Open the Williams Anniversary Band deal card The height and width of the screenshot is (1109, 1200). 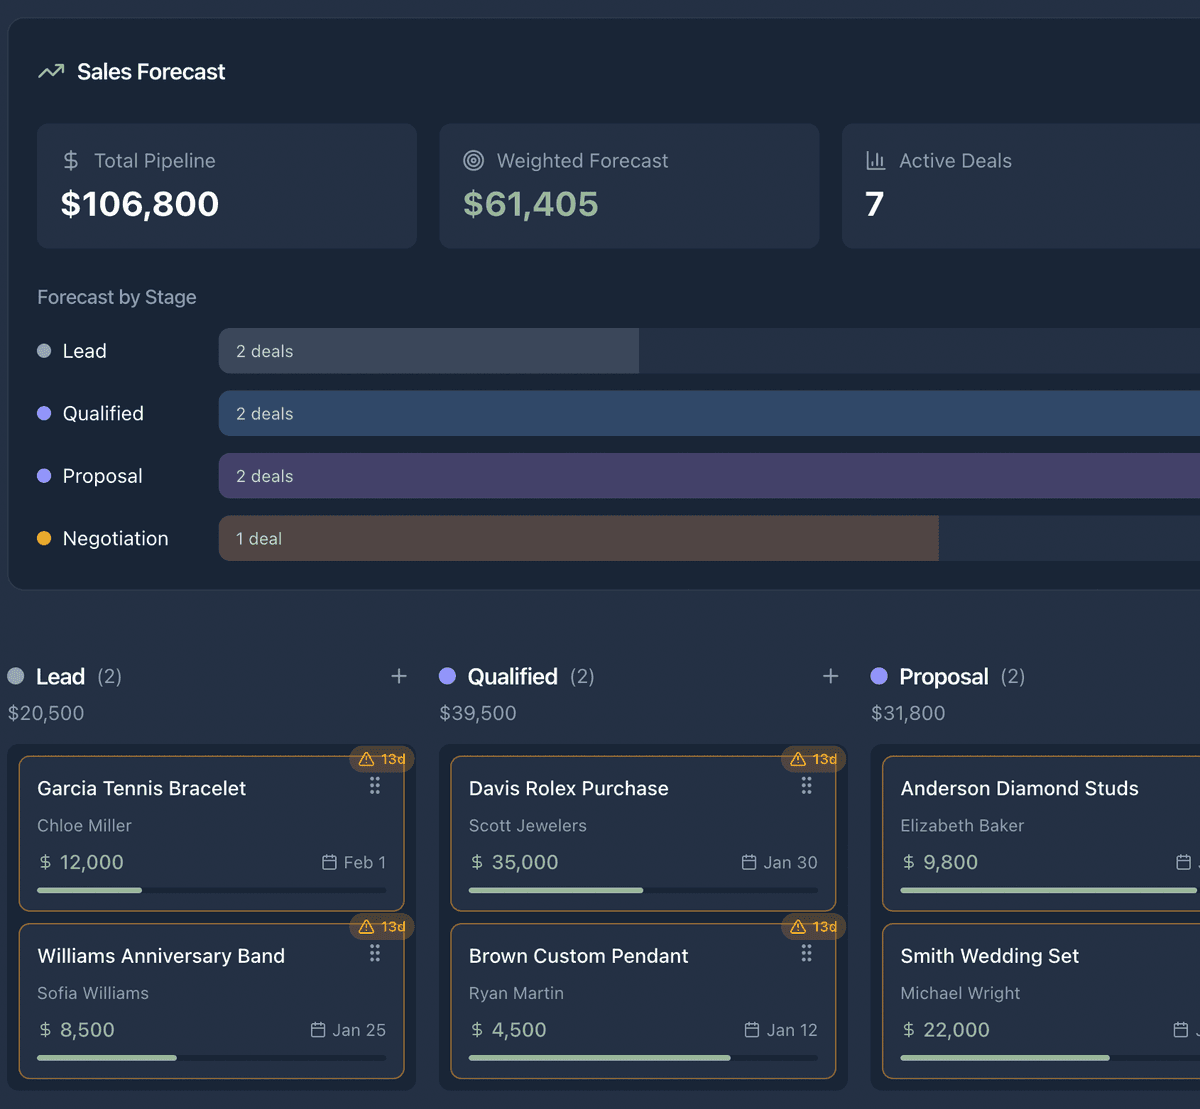point(211,1001)
